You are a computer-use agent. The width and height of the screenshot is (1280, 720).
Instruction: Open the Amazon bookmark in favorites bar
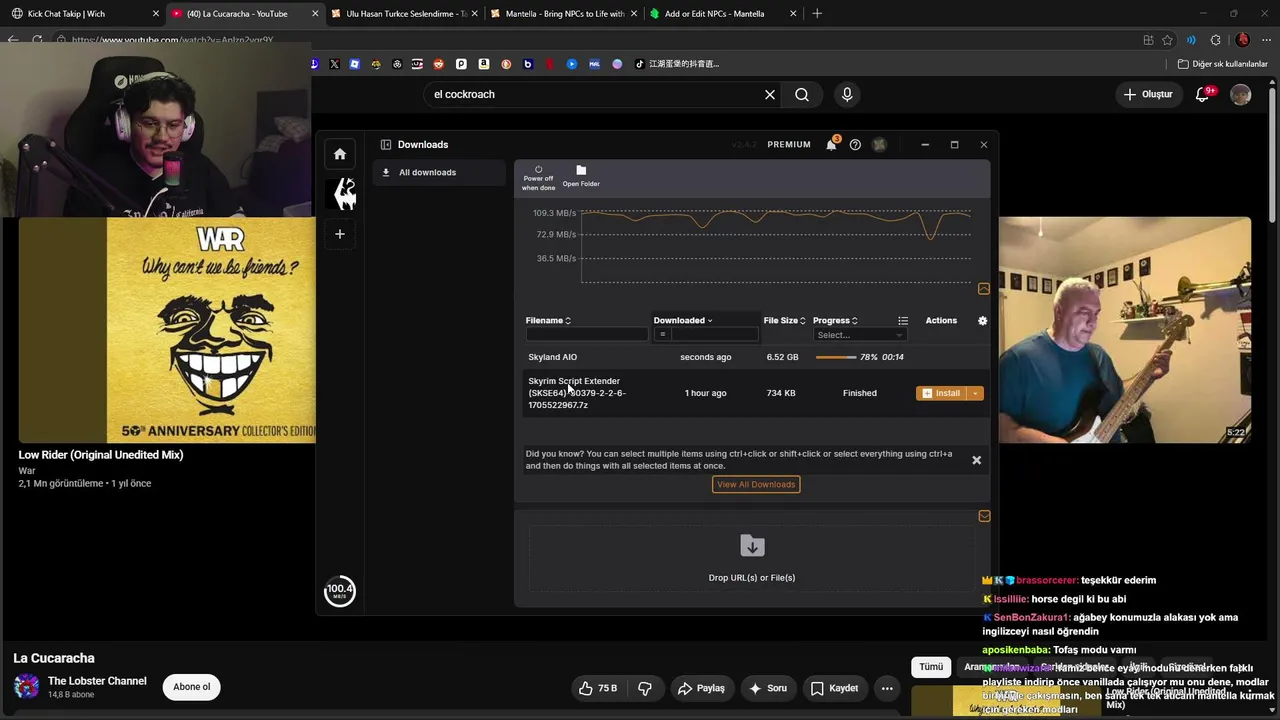484,64
